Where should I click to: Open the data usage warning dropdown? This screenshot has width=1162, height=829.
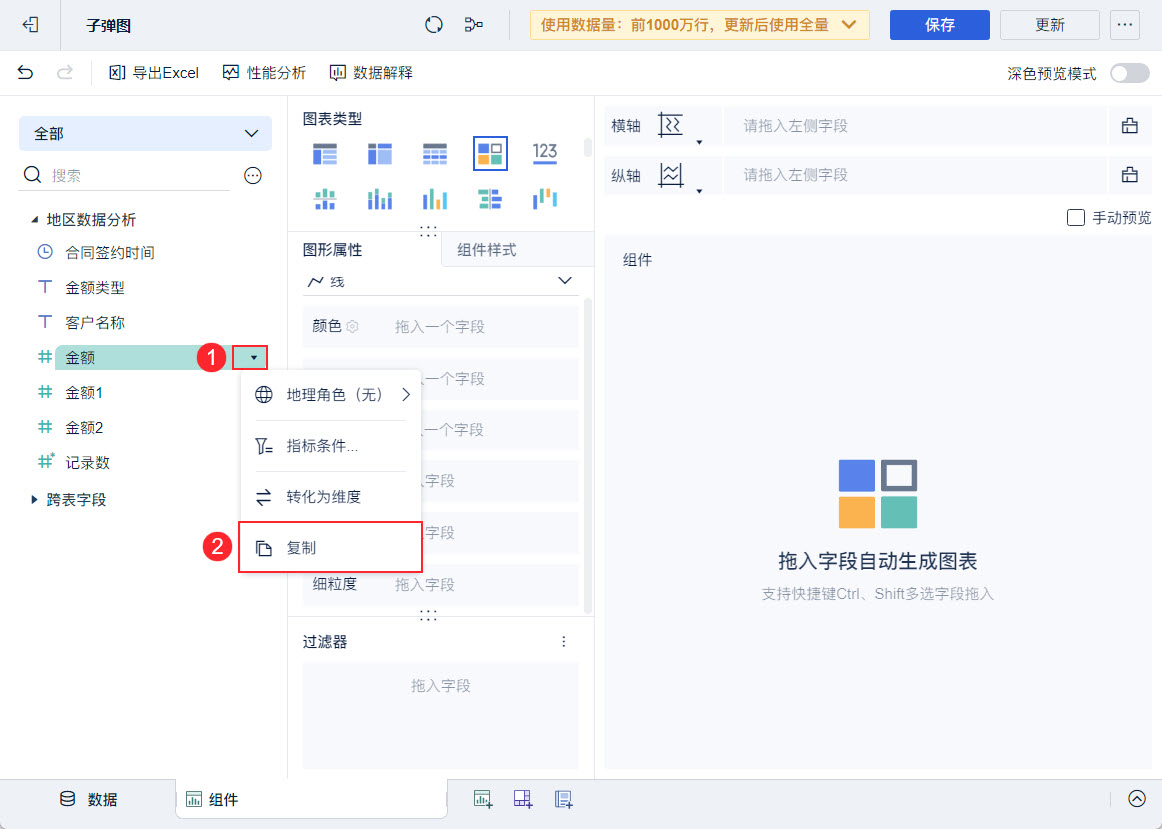699,25
